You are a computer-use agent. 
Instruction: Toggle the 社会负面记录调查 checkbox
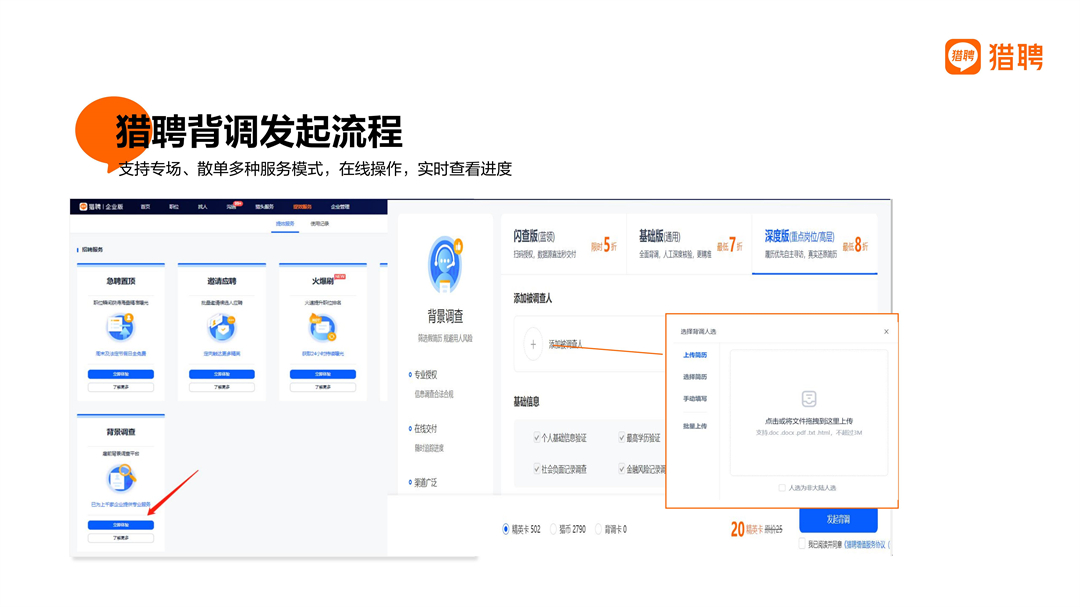[x=537, y=469]
